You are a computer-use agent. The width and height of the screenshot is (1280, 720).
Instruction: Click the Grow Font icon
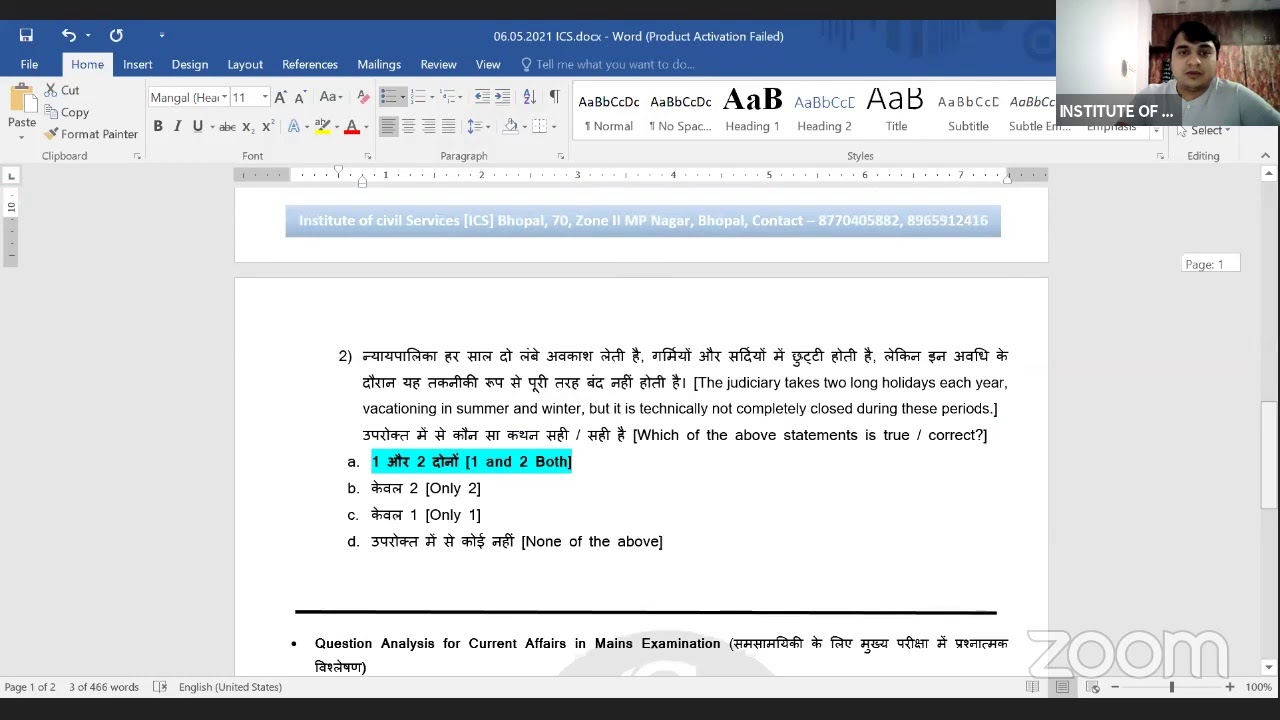281,97
